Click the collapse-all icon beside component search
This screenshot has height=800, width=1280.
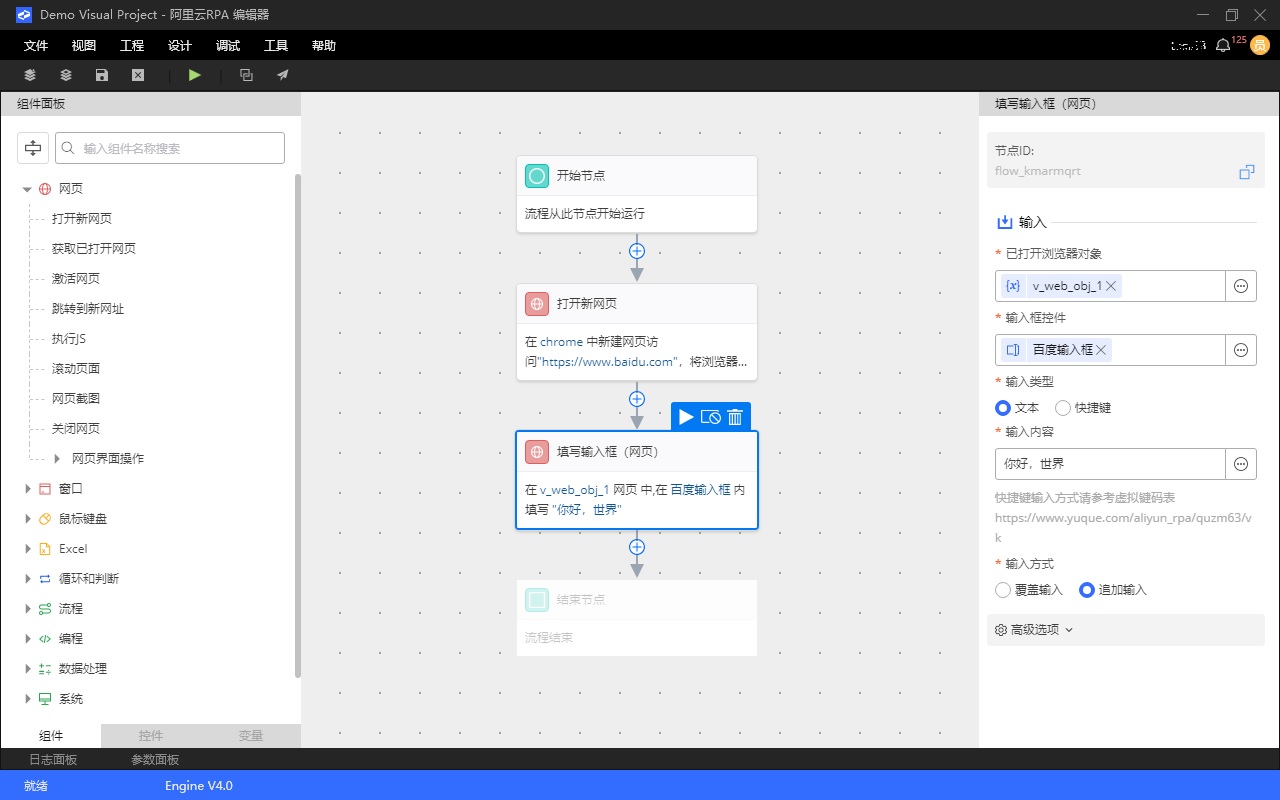point(33,148)
